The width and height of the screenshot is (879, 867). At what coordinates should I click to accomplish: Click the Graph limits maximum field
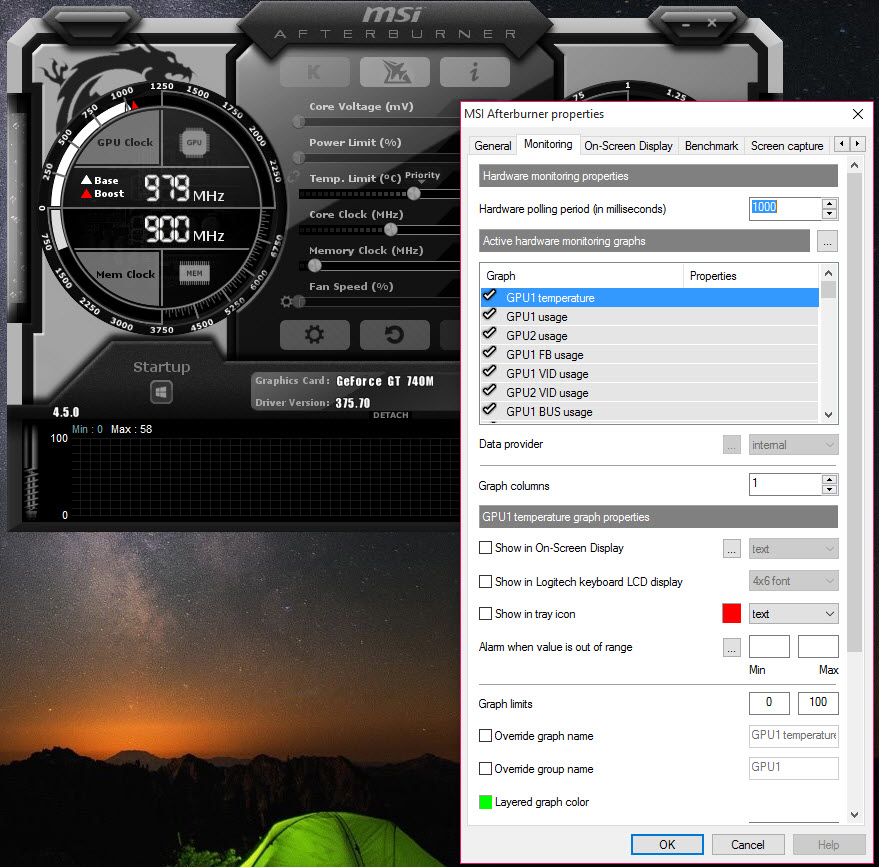(818, 703)
